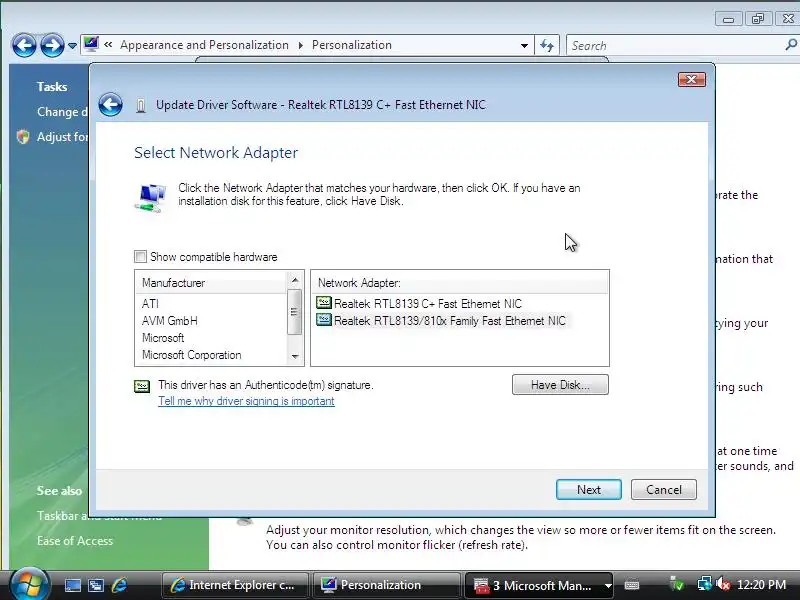
Task: Open the address bar history dropdown
Action: point(524,45)
